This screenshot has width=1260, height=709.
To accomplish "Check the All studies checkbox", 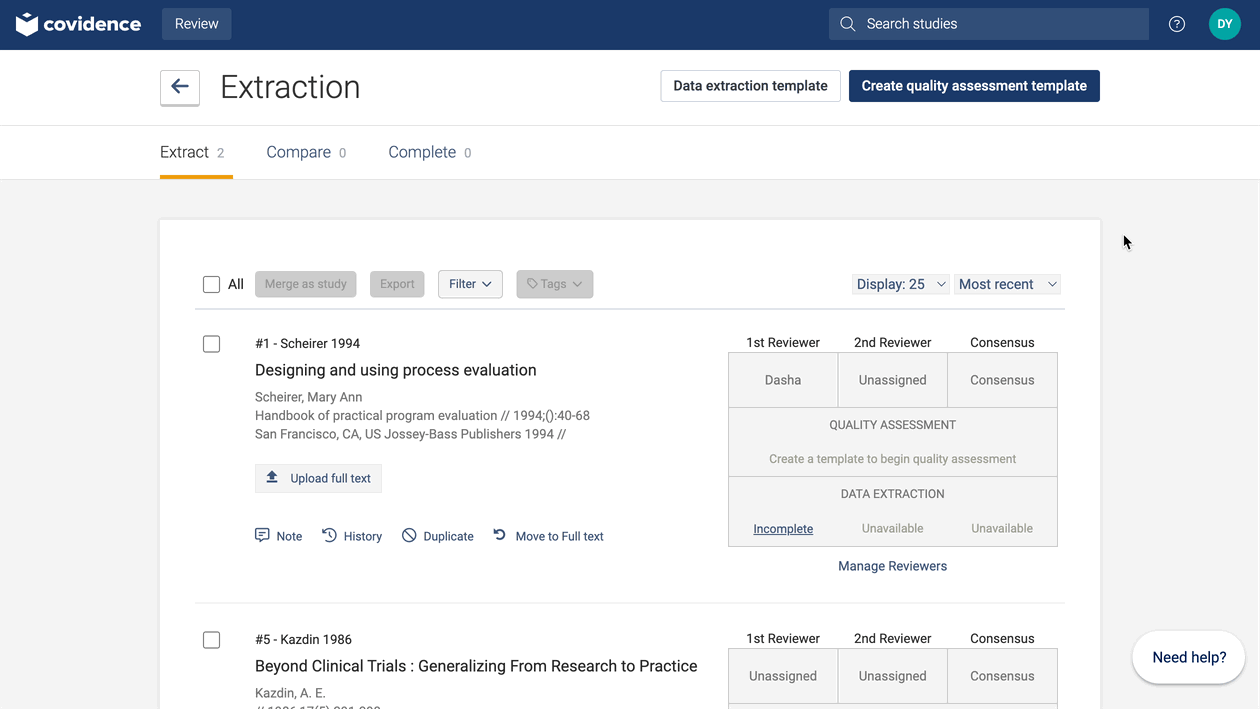I will (212, 284).
